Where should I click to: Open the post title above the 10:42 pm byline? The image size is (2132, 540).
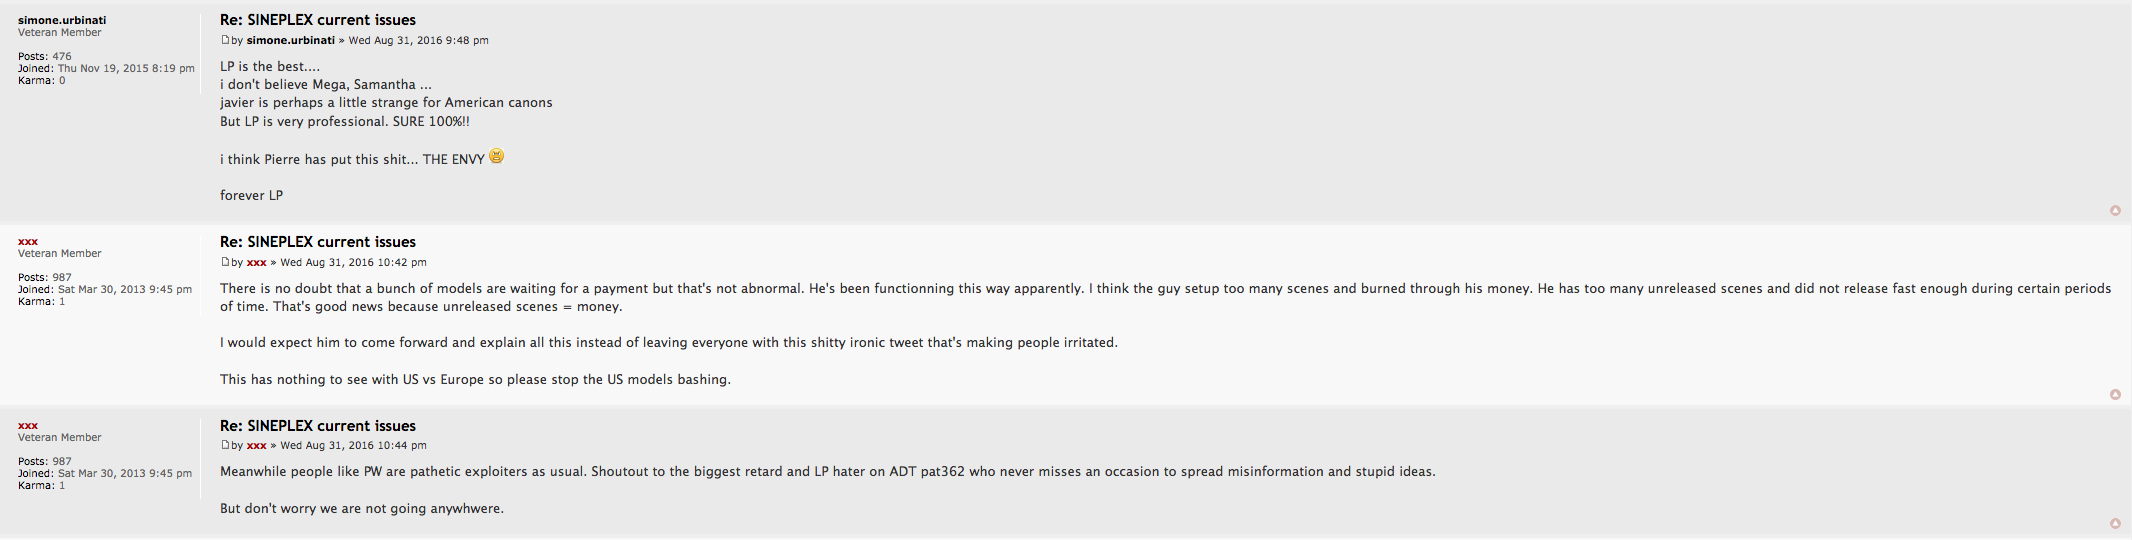(318, 242)
